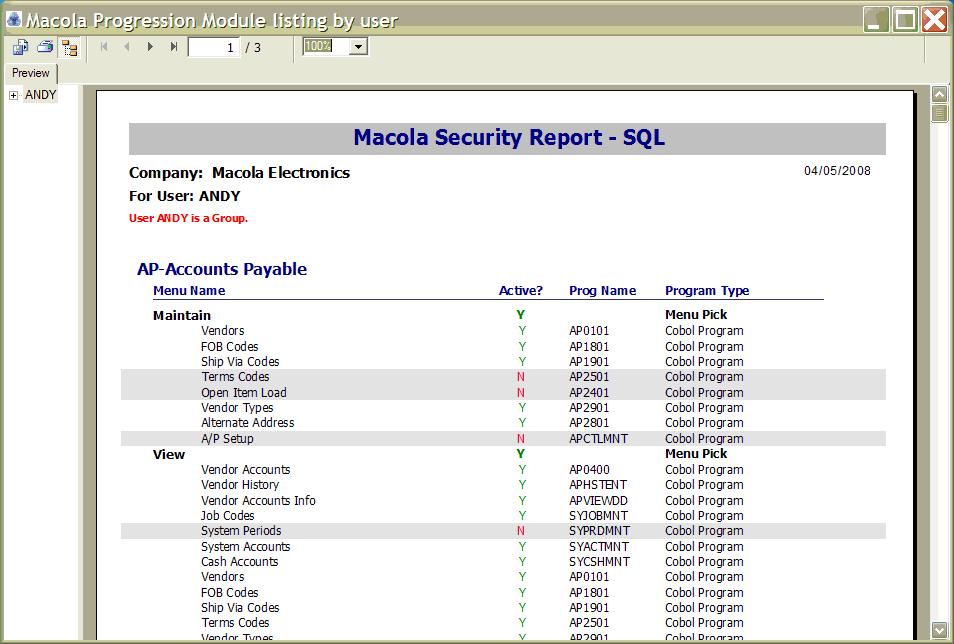This screenshot has width=954, height=644.
Task: Click the vertical scrollbar thumb
Action: [939, 113]
